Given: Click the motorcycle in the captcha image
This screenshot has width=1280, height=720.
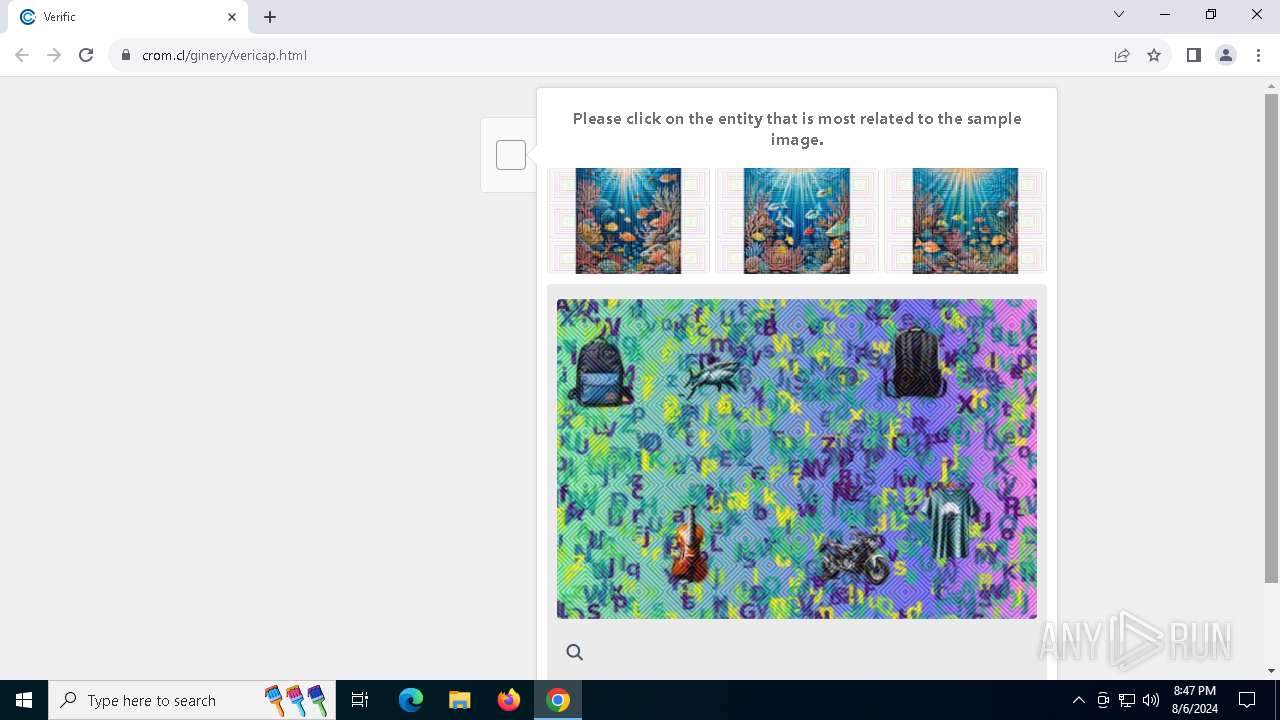Looking at the screenshot, I should pos(853,557).
